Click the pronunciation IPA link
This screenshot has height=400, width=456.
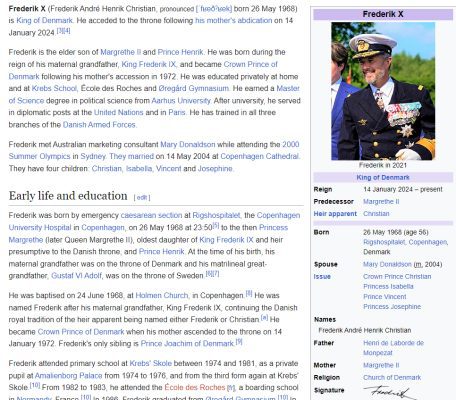tap(214, 9)
